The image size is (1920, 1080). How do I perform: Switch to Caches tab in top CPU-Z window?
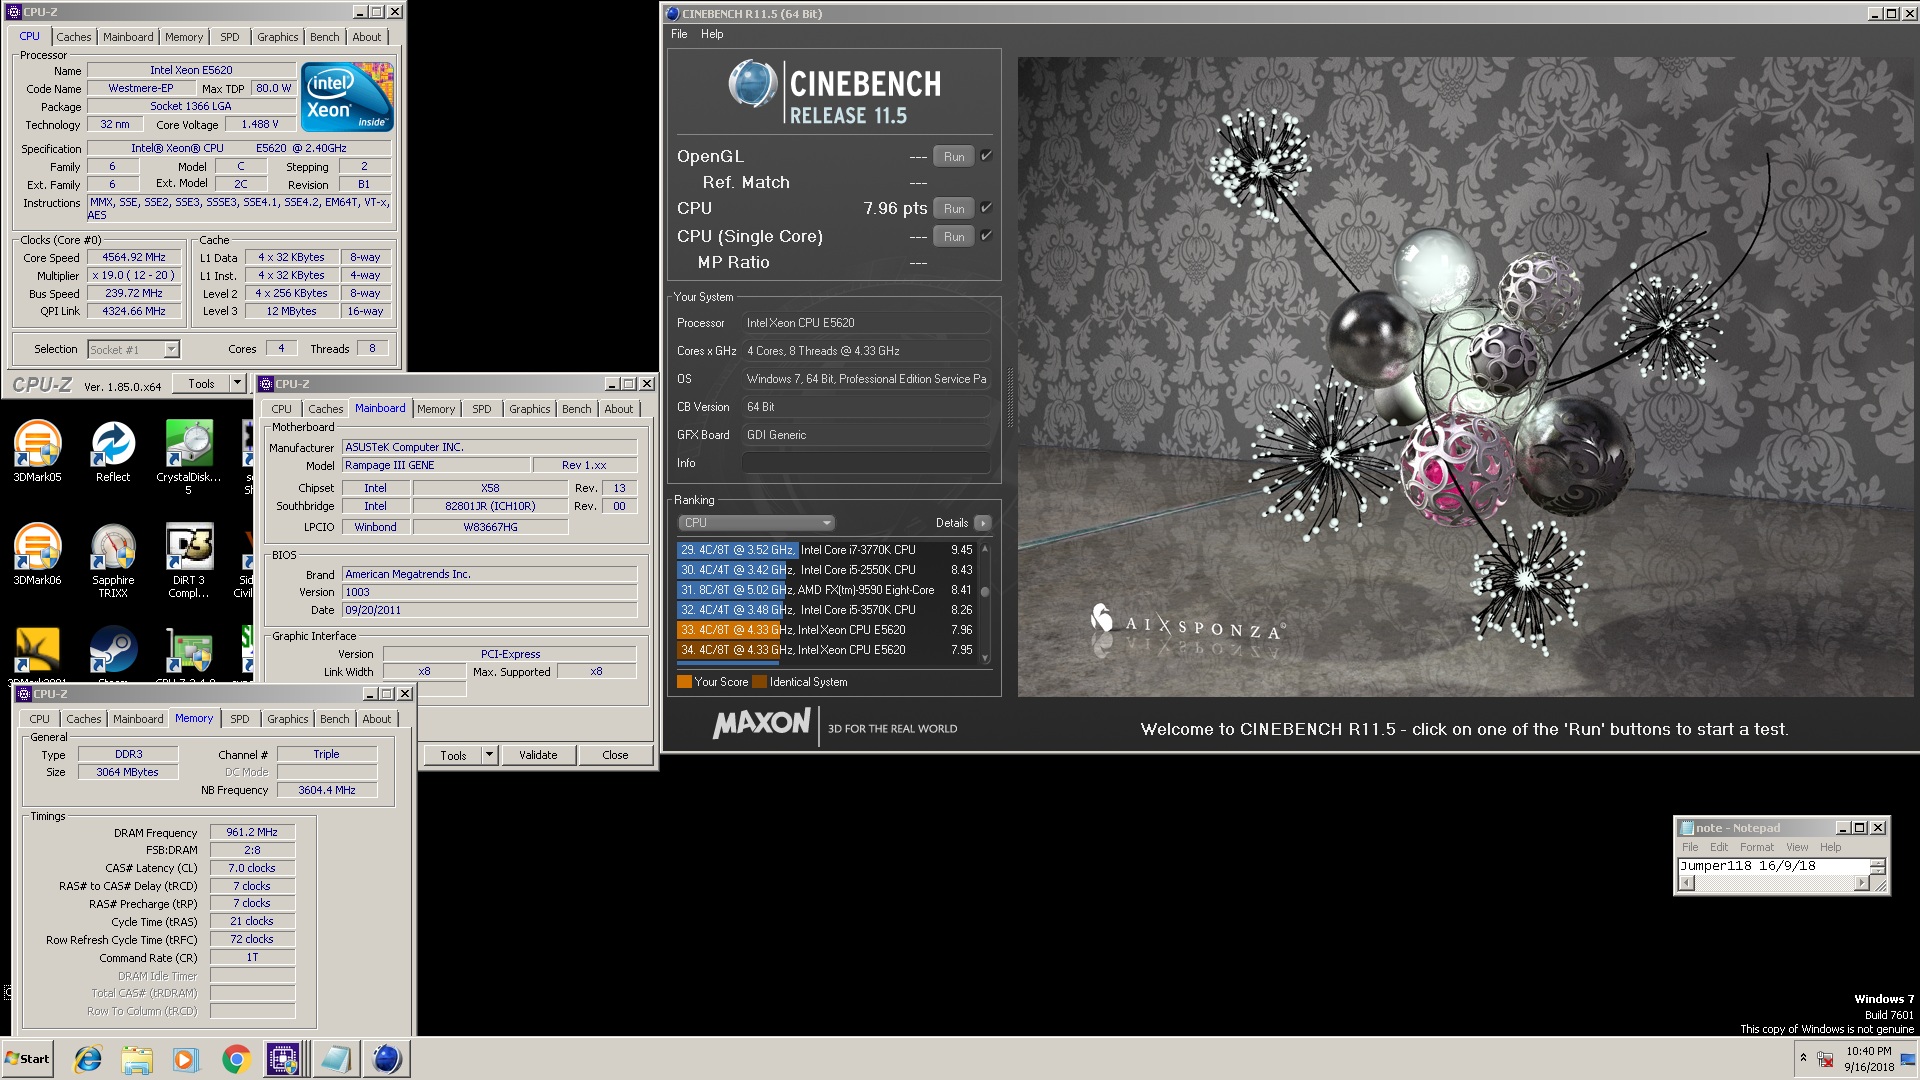pyautogui.click(x=74, y=37)
